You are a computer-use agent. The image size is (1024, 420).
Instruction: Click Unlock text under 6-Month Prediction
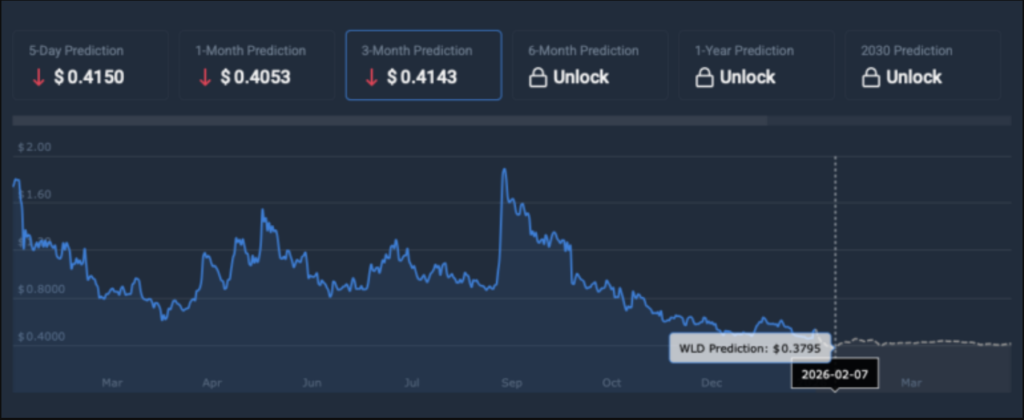point(579,77)
